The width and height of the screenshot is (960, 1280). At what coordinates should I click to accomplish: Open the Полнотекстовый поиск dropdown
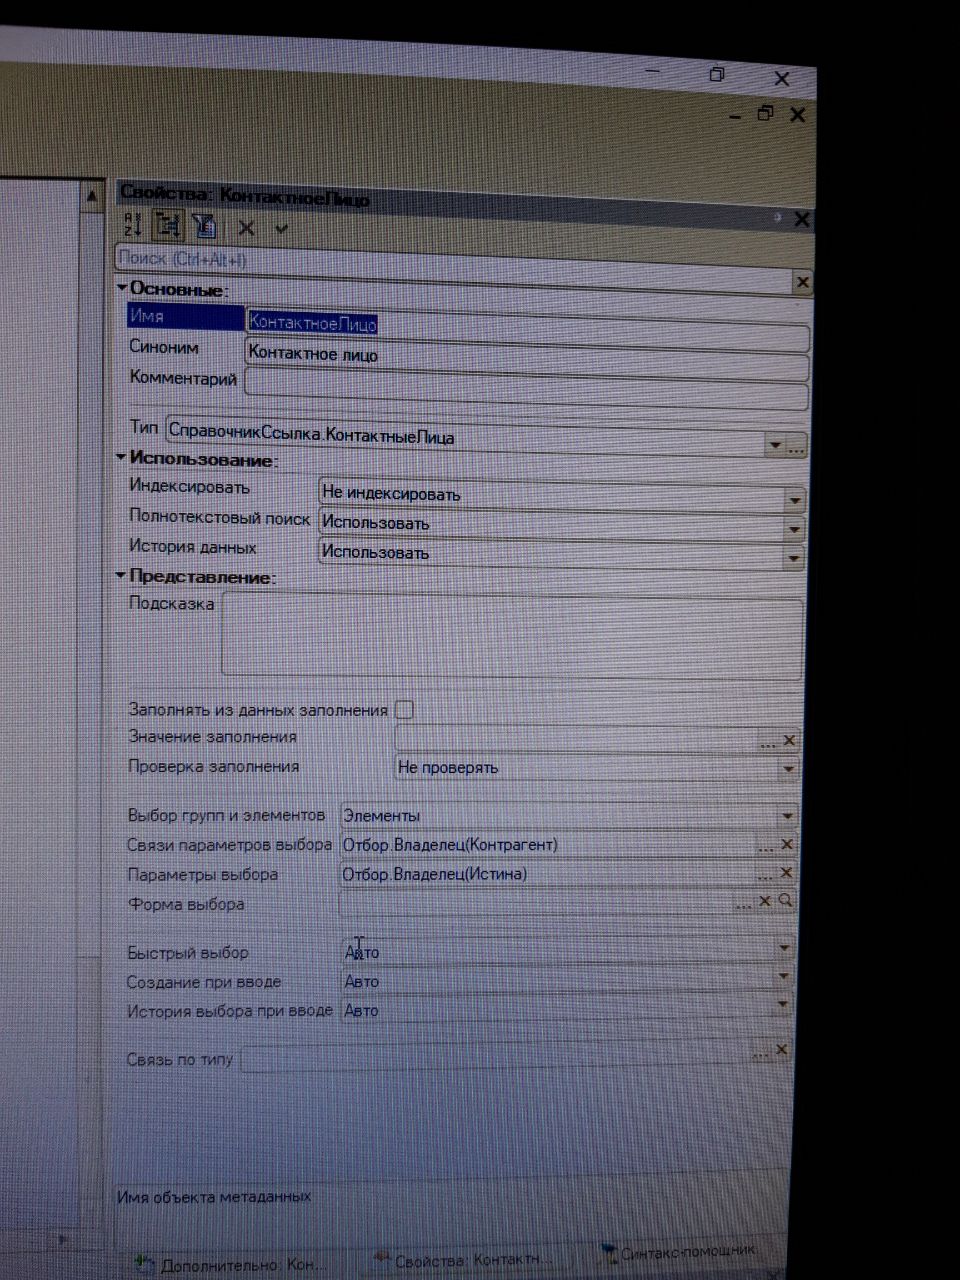(x=794, y=529)
